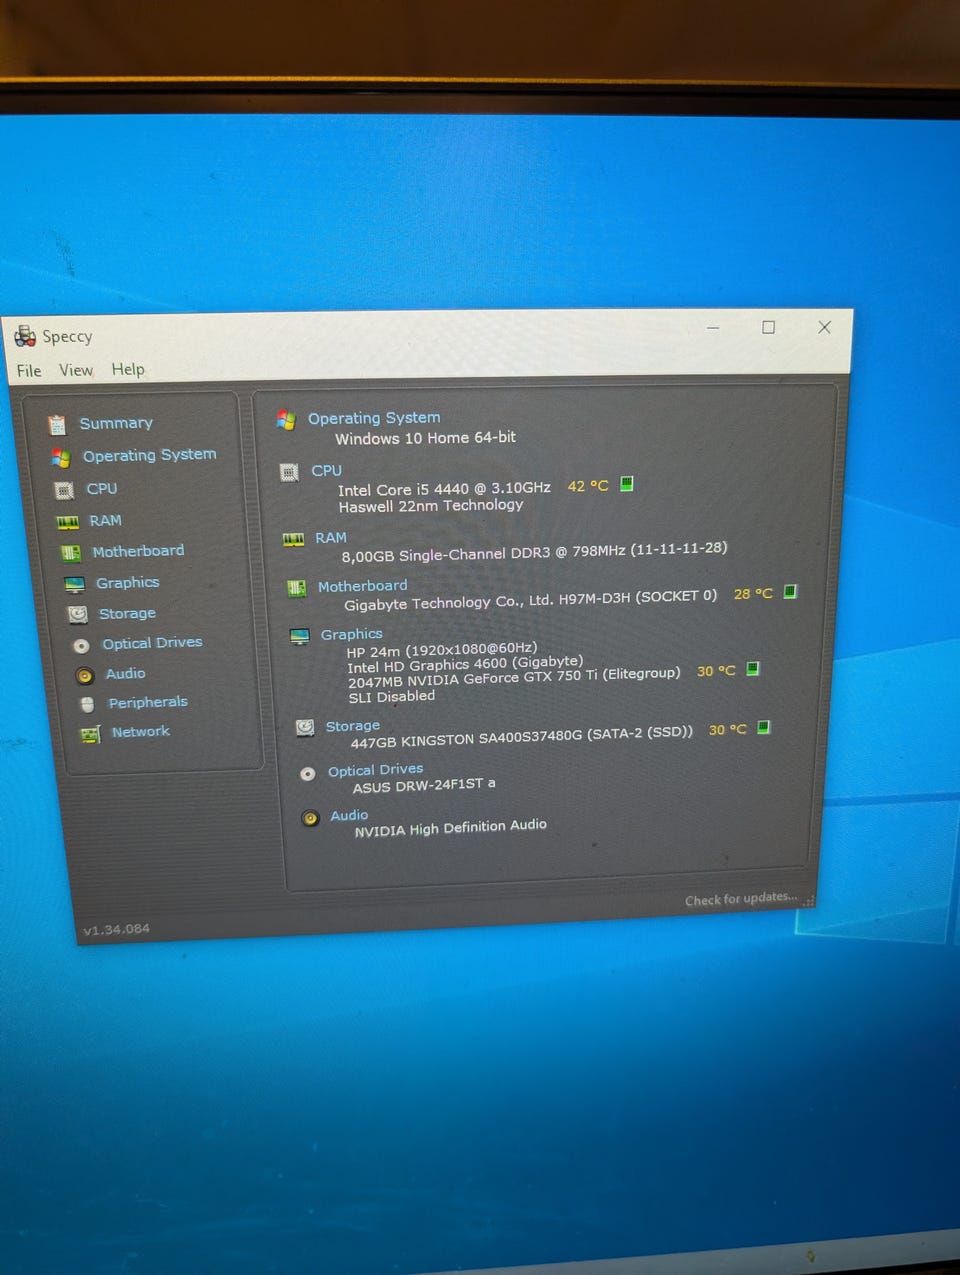The height and width of the screenshot is (1275, 960).
Task: Click the Audio speaker icon in sidebar
Action: pyautogui.click(x=85, y=675)
